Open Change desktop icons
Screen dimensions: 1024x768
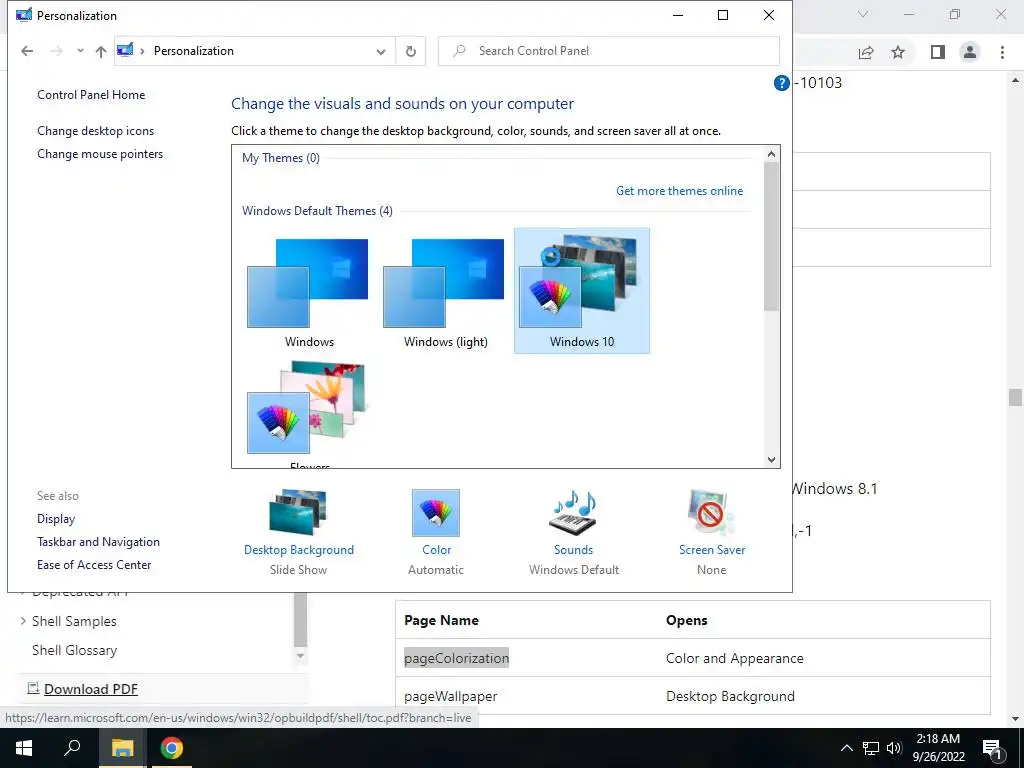(95, 131)
